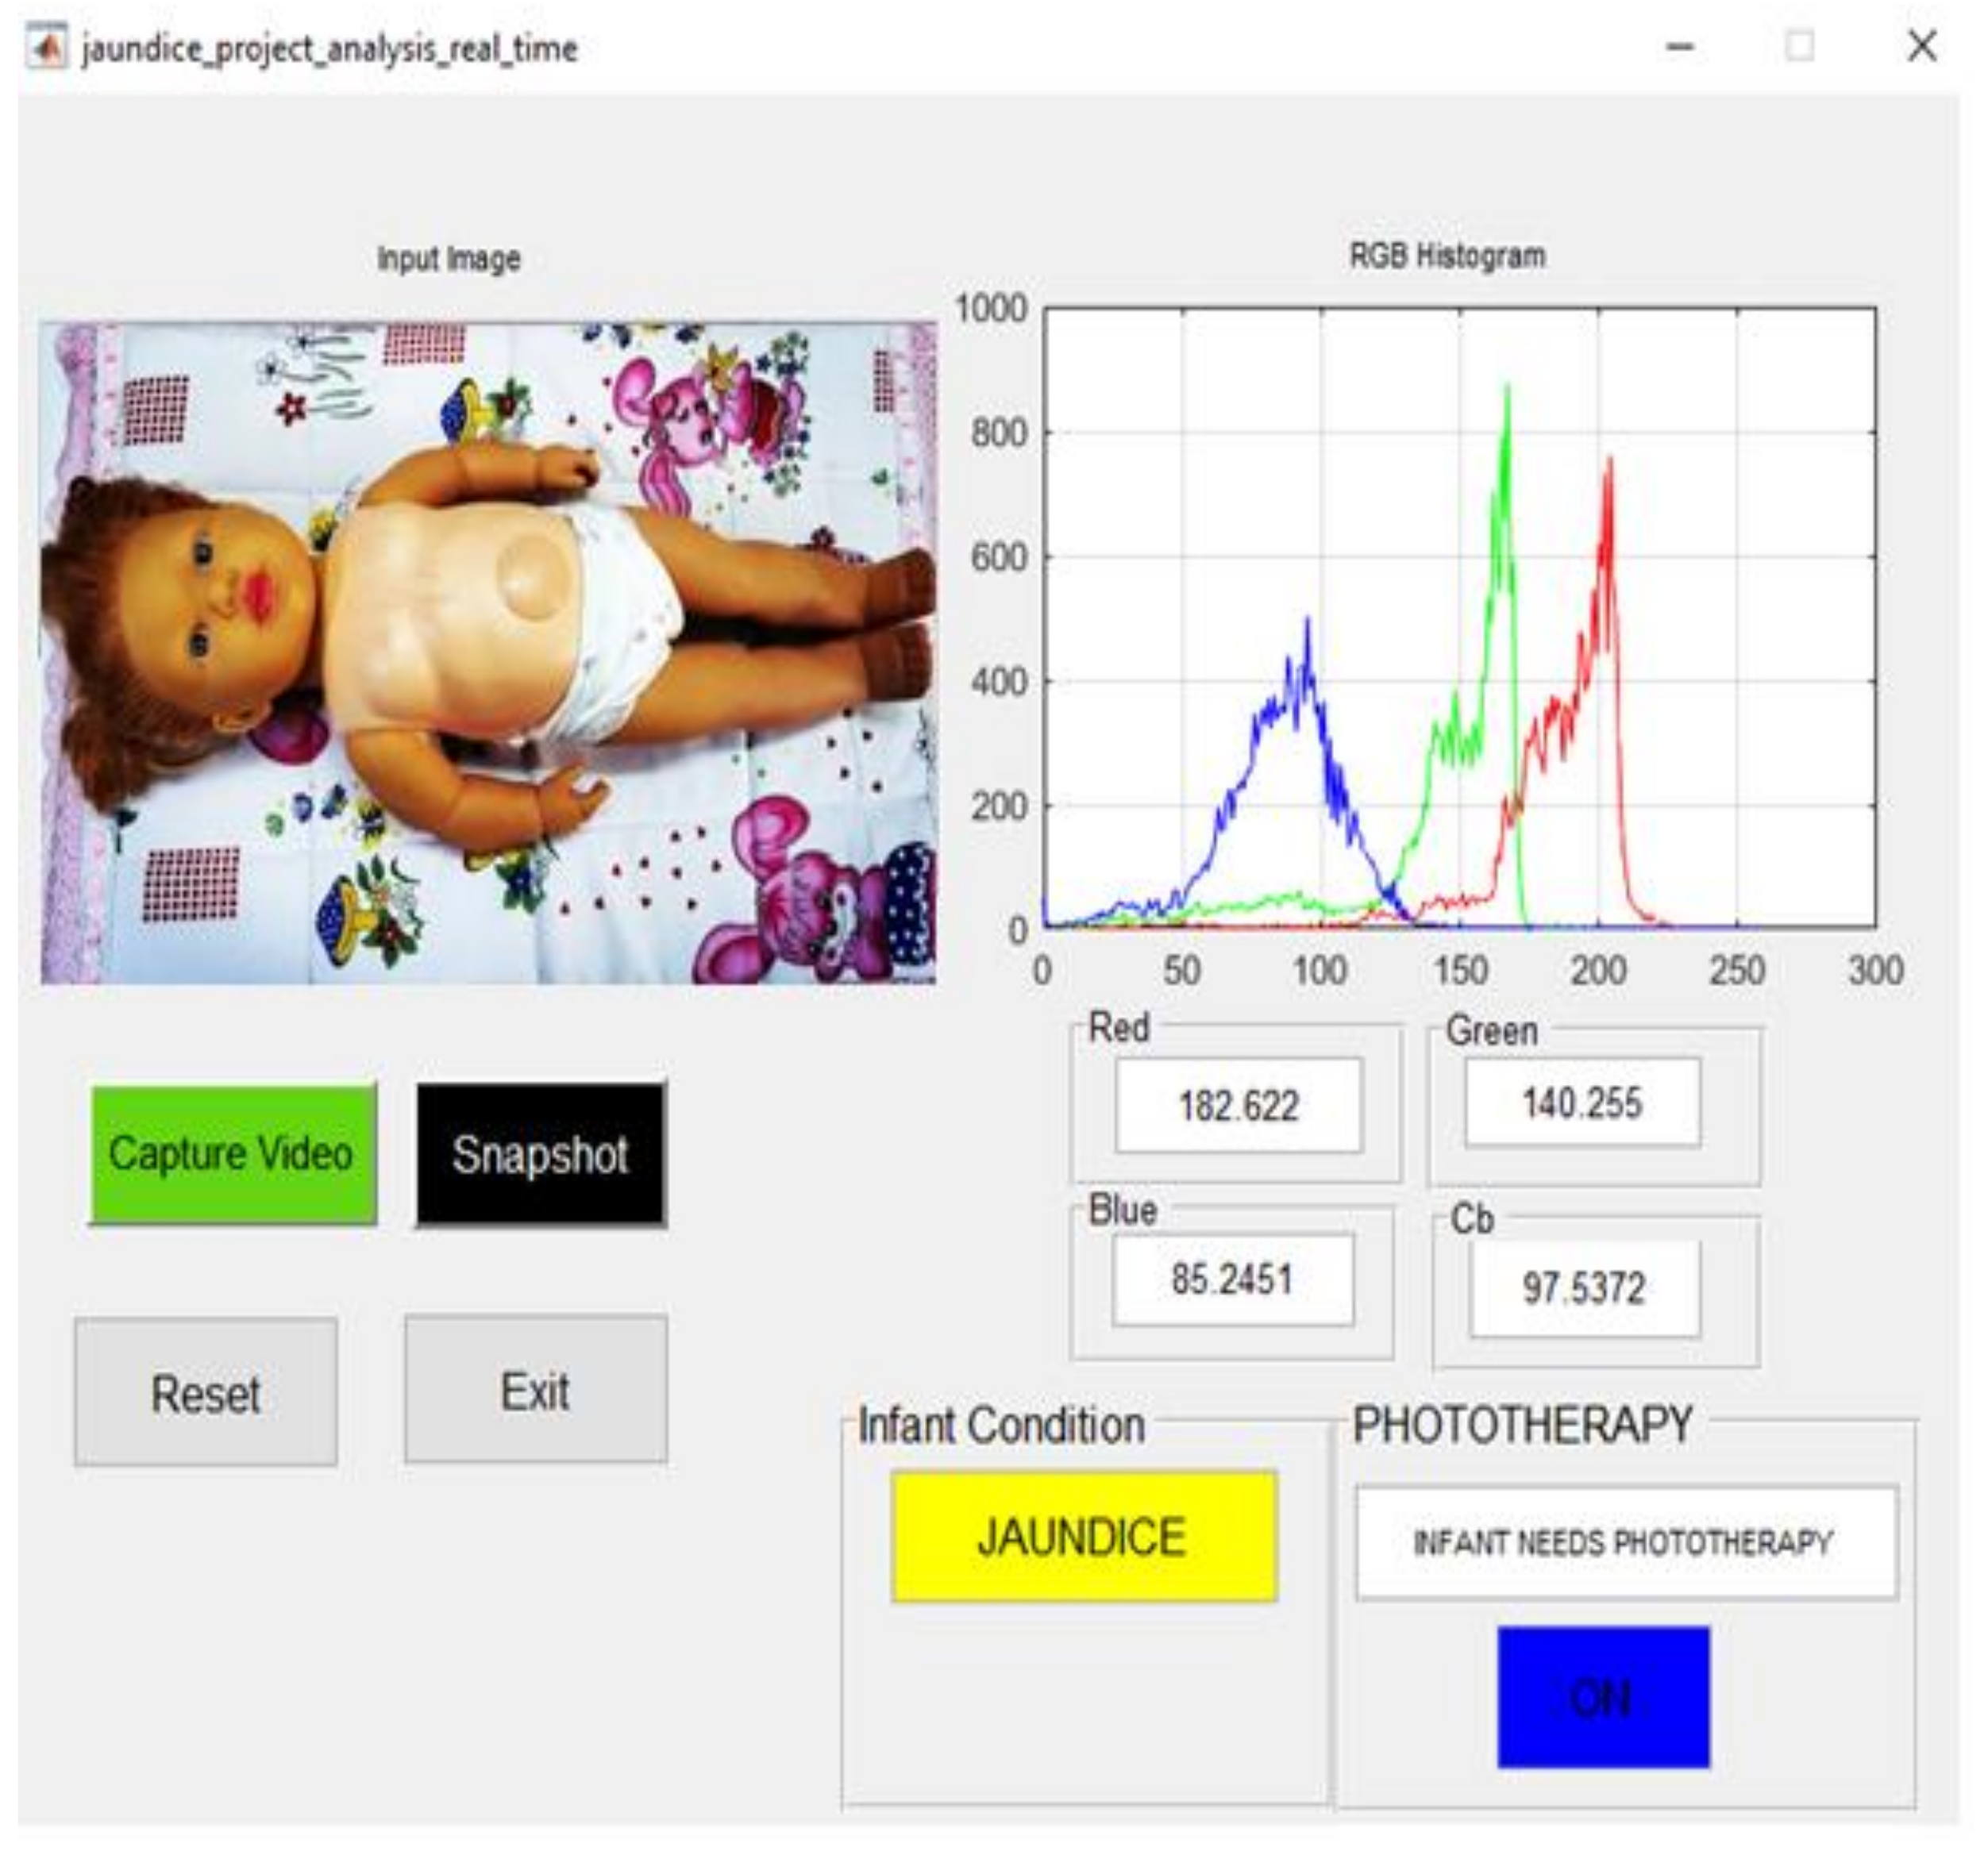Click the red curve peak in histogram
The width and height of the screenshot is (1988, 1851).
tap(1609, 465)
